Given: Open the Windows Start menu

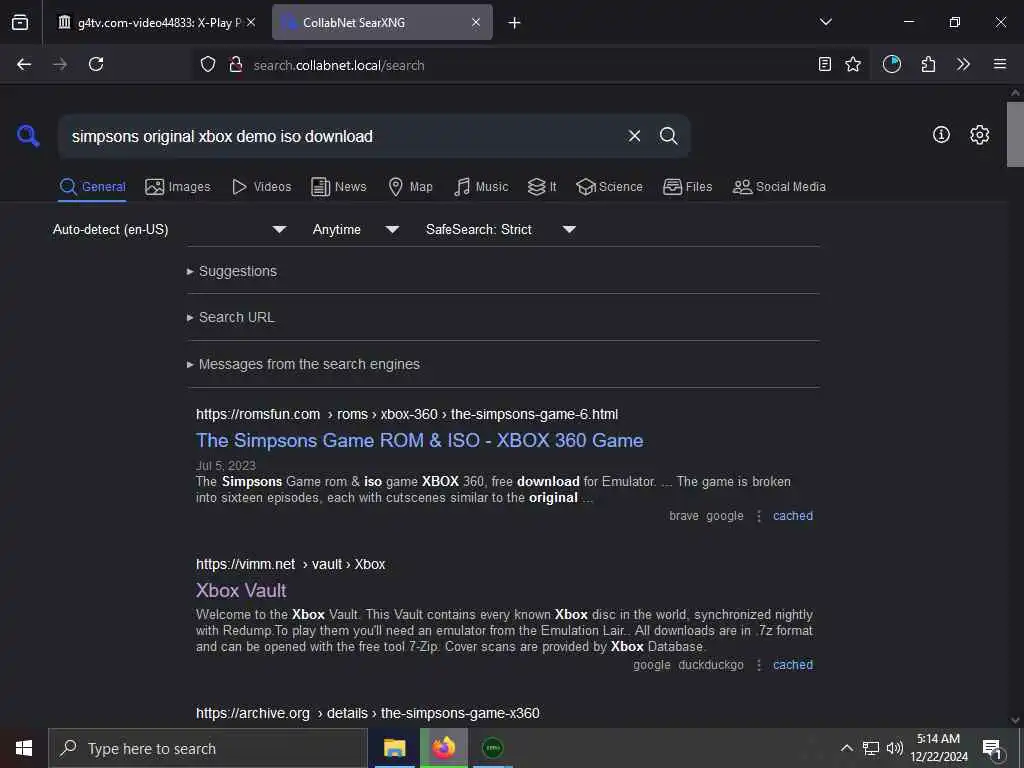Looking at the screenshot, I should tap(24, 748).
